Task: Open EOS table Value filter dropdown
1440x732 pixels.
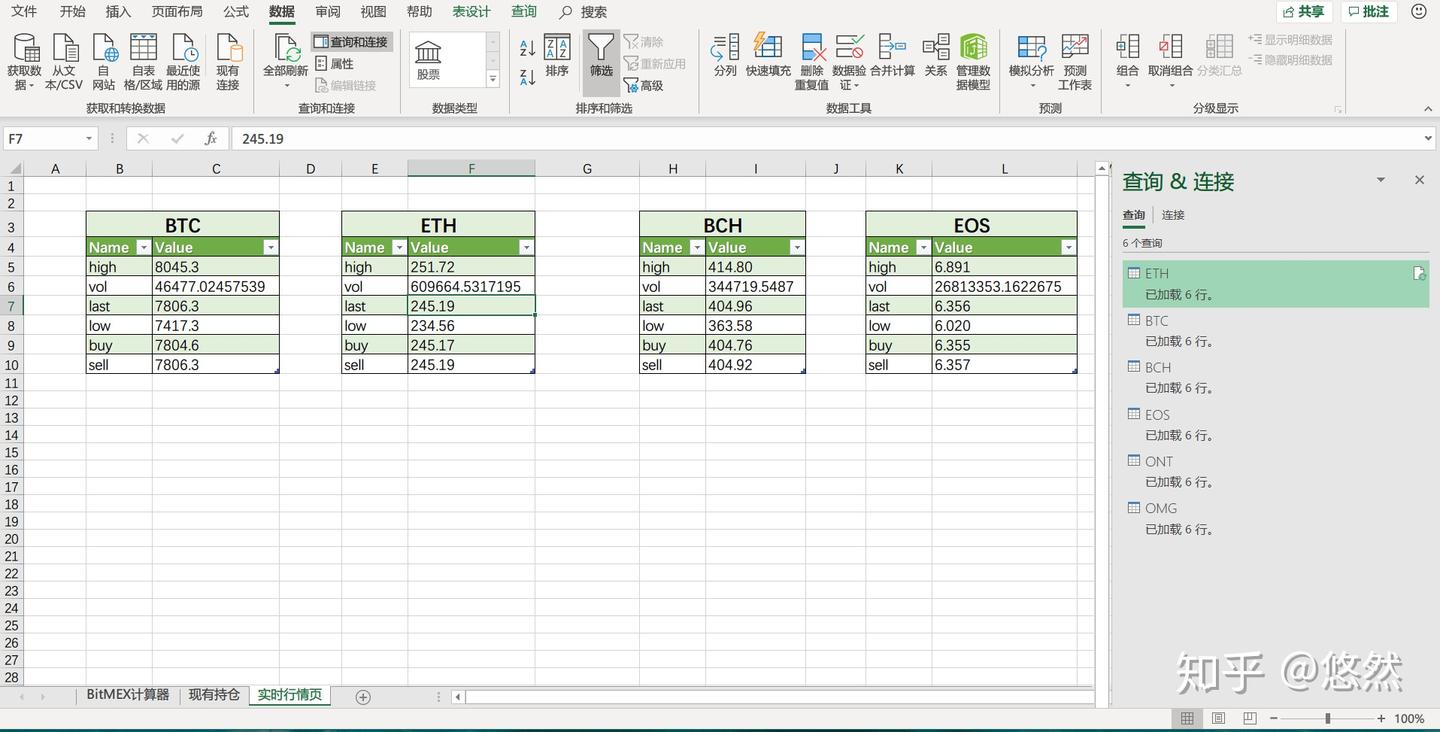Action: click(1068, 248)
